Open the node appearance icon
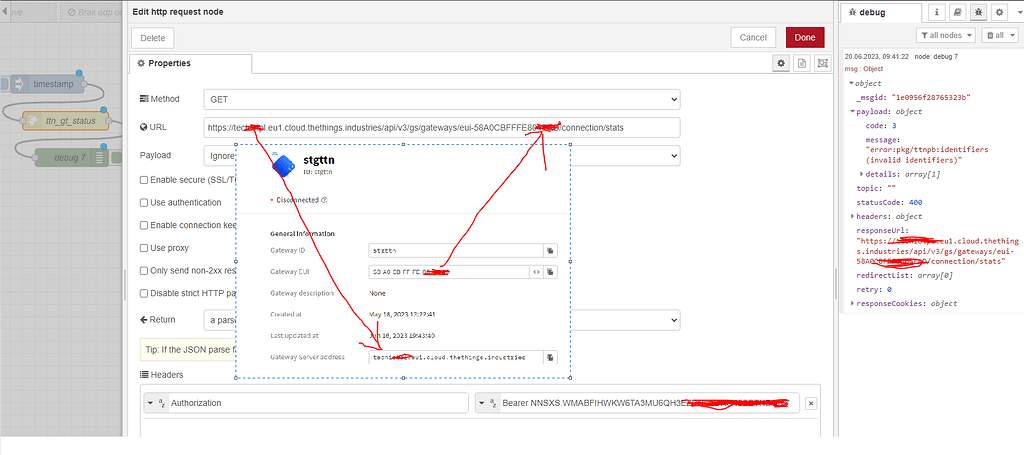 click(x=822, y=63)
